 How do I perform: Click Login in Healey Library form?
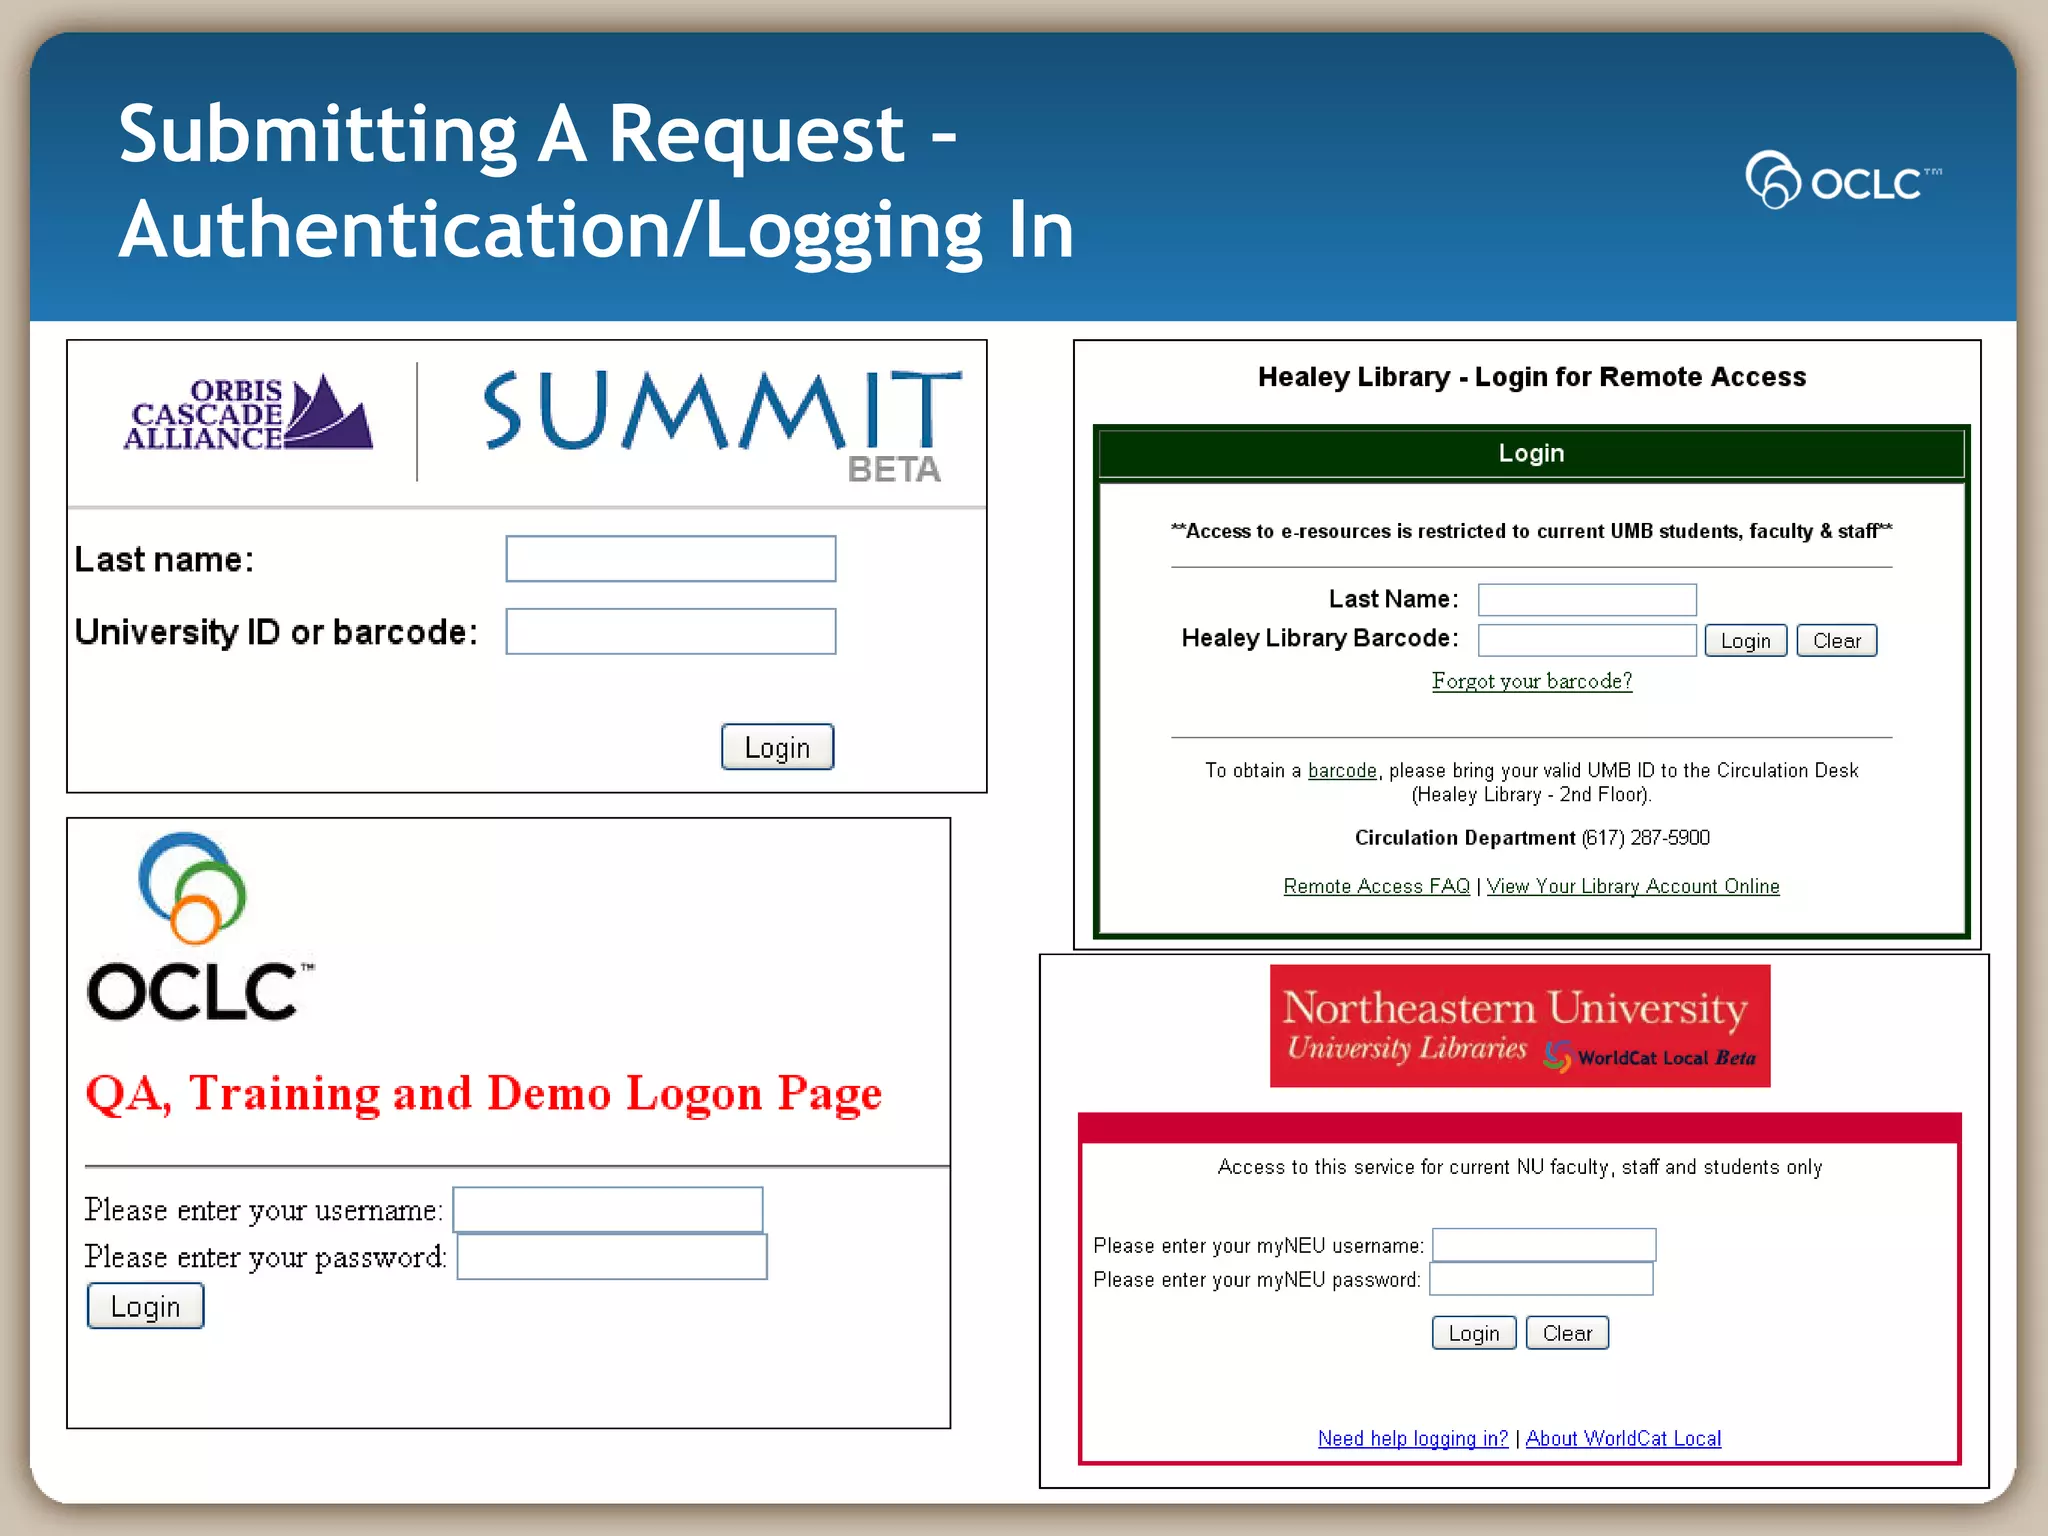click(x=1746, y=641)
